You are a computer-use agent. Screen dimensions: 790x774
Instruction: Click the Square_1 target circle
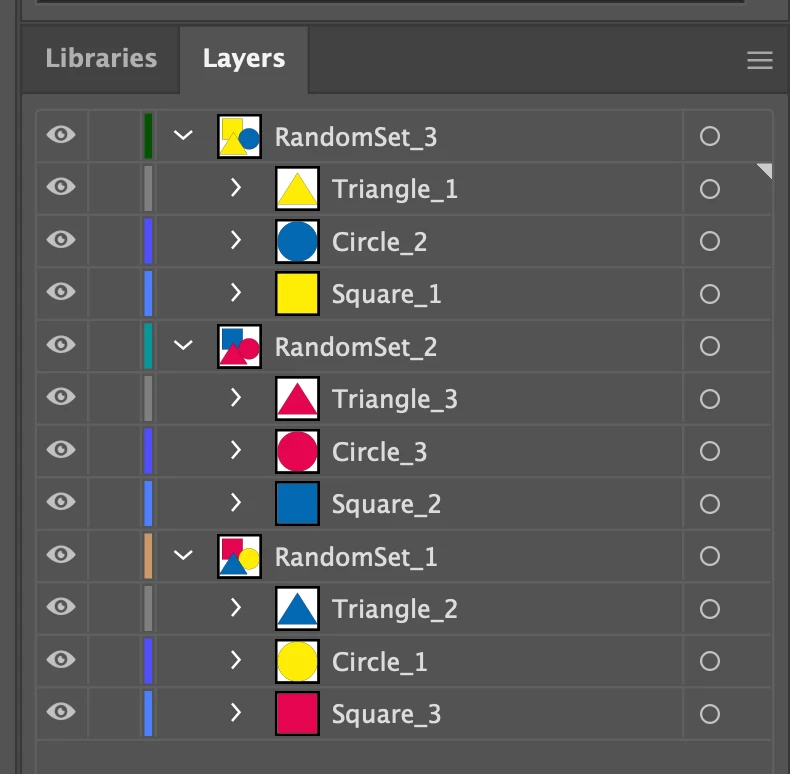(x=709, y=294)
